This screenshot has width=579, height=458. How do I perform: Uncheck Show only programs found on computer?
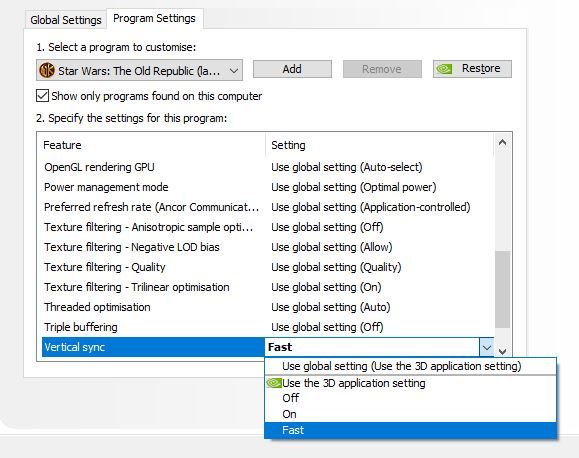(42, 96)
